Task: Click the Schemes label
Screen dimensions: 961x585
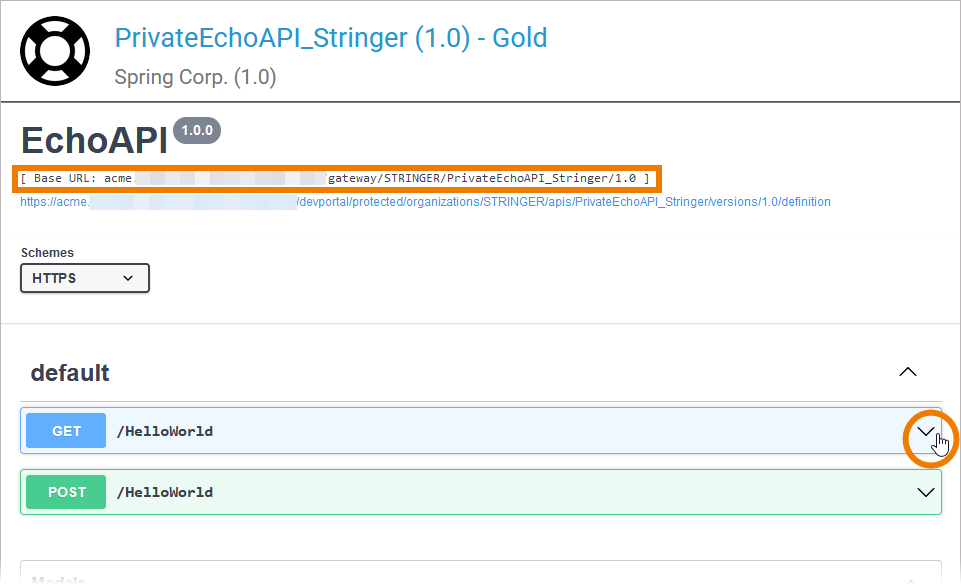Action: (47, 253)
